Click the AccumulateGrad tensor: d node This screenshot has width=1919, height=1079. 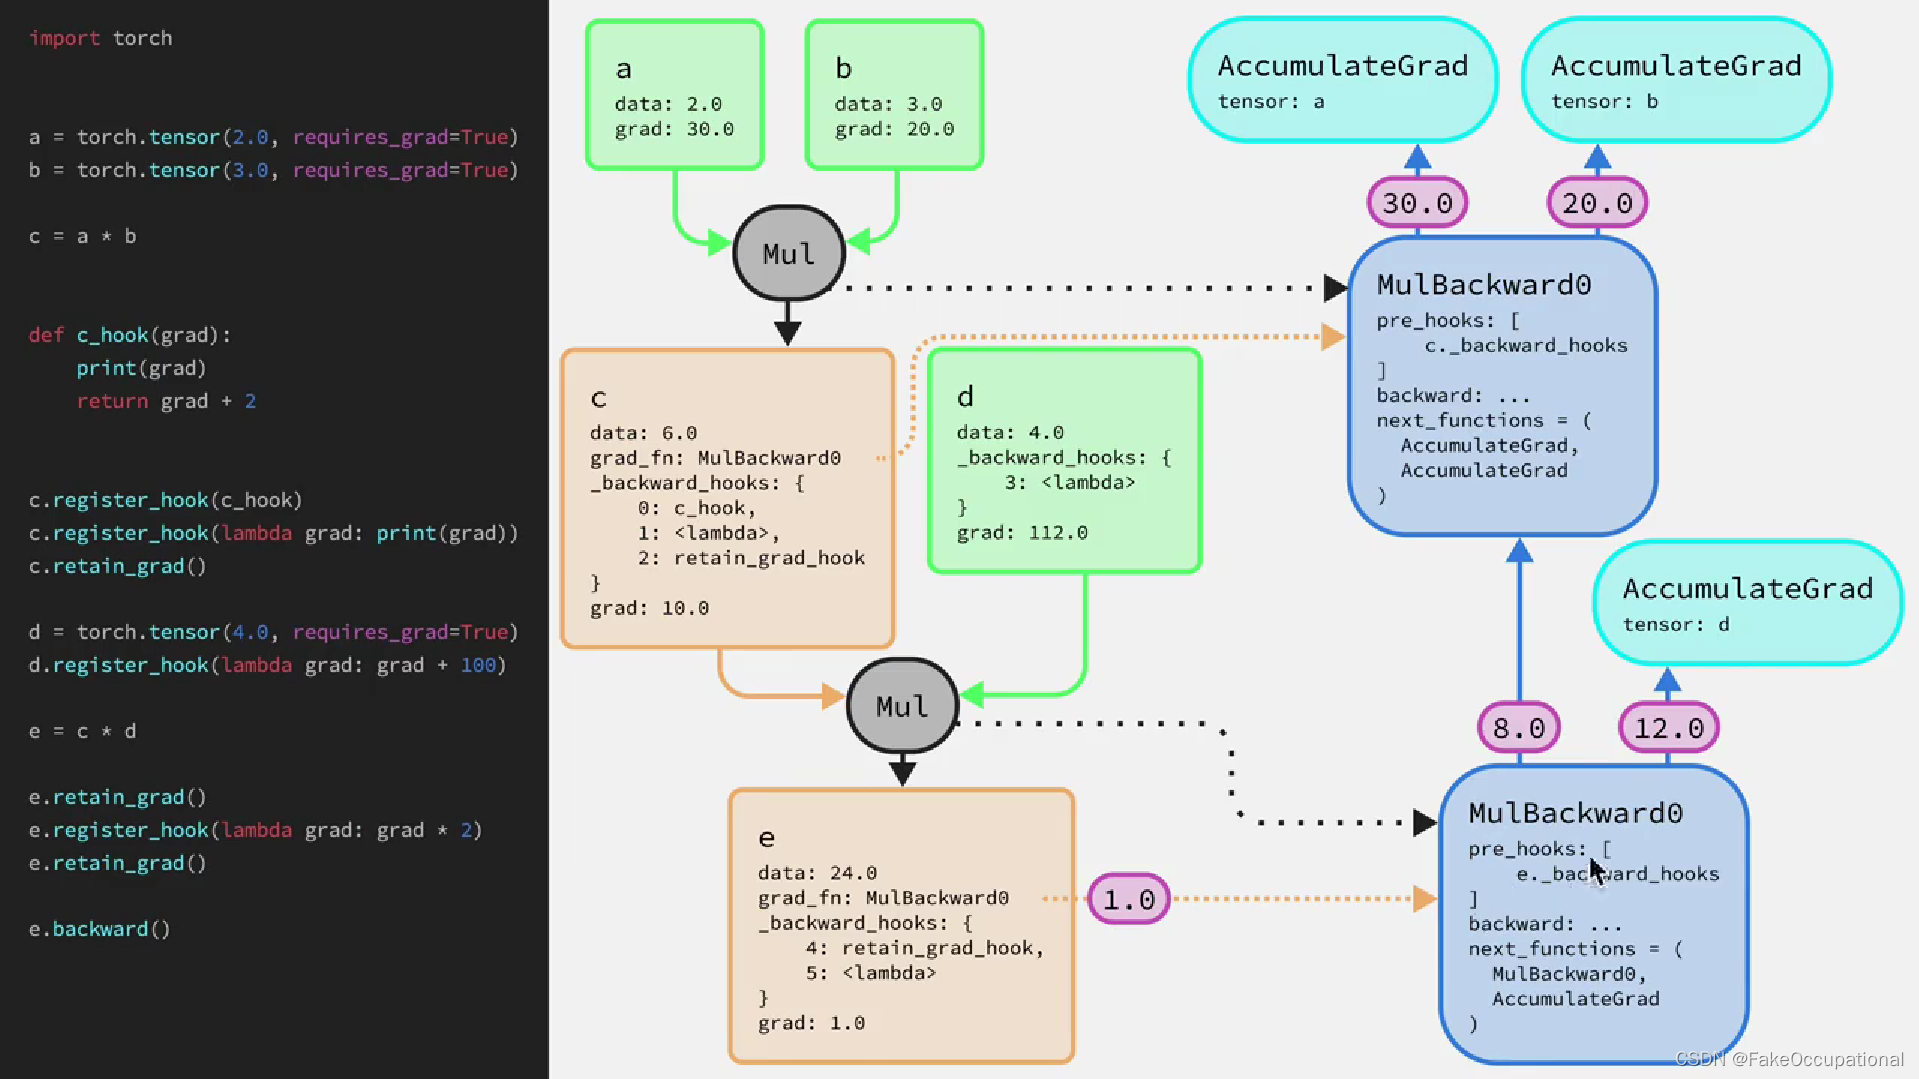tap(1748, 603)
